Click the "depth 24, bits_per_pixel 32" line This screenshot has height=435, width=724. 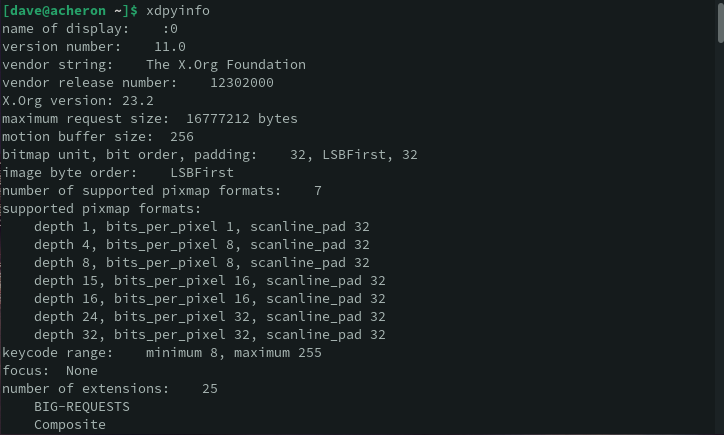tap(210, 317)
